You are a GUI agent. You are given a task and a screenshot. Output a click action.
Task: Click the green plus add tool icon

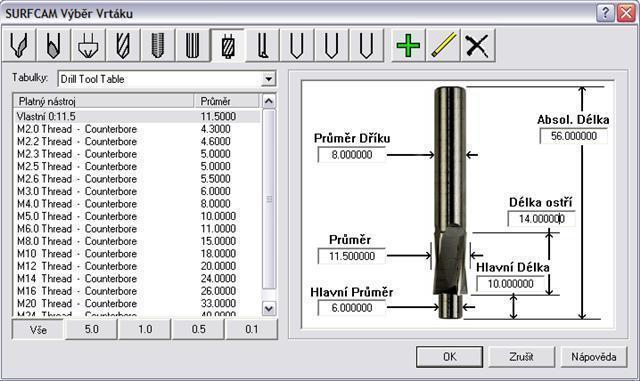pyautogui.click(x=408, y=45)
